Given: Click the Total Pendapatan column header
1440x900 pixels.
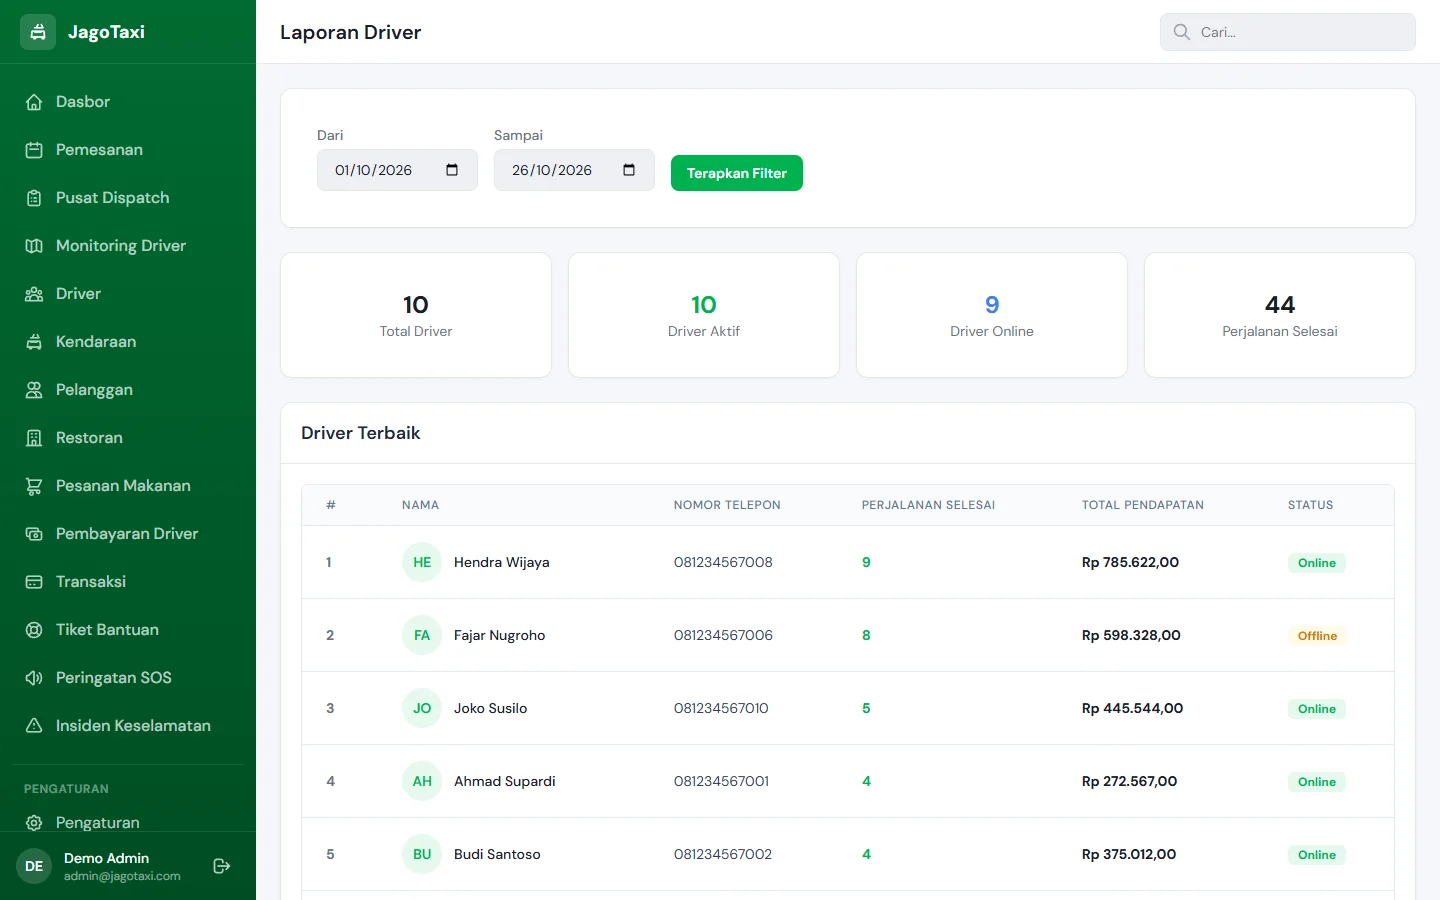Looking at the screenshot, I should point(1143,505).
